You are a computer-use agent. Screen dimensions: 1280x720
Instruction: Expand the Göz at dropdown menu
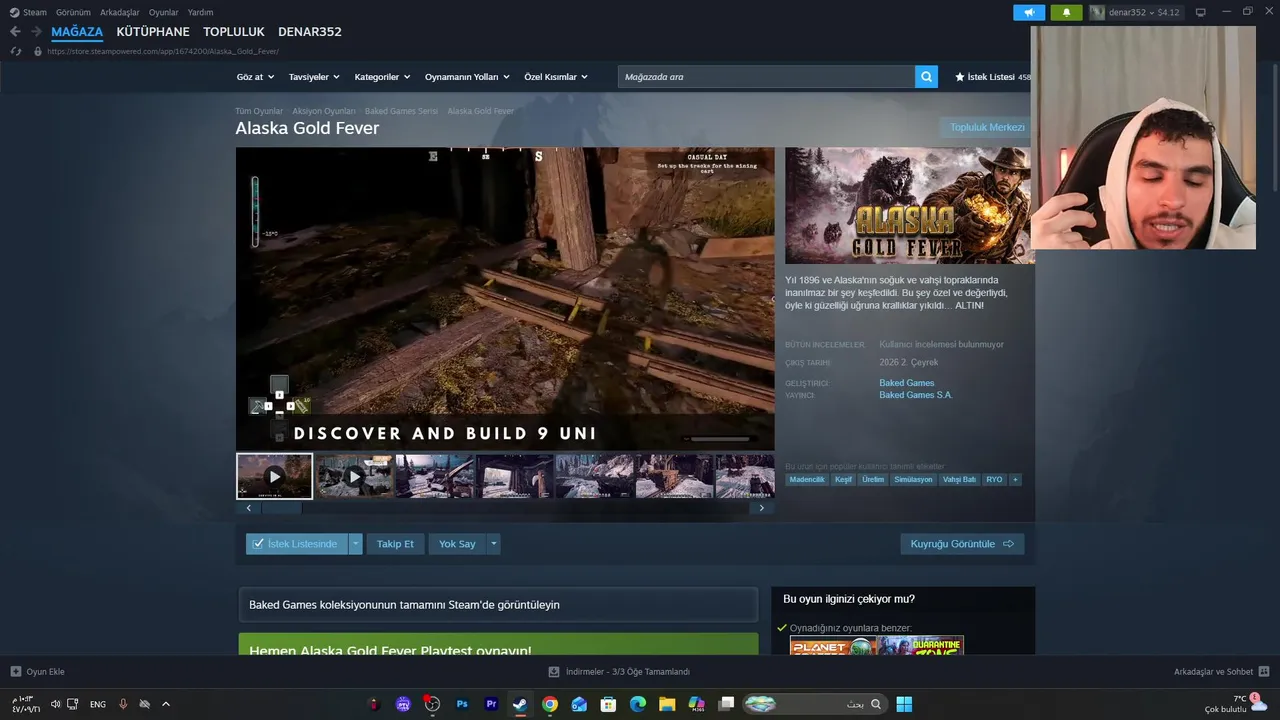[x=254, y=77]
